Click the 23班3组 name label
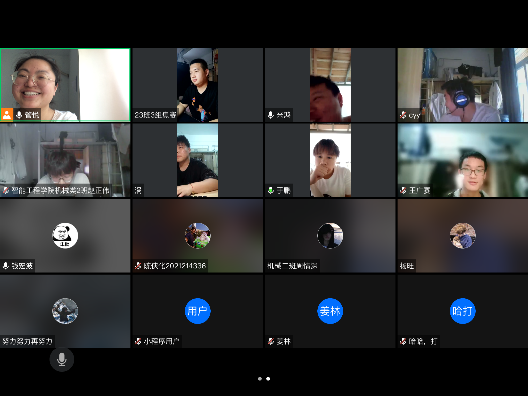Viewport: 528px width, 396px height. point(155,115)
